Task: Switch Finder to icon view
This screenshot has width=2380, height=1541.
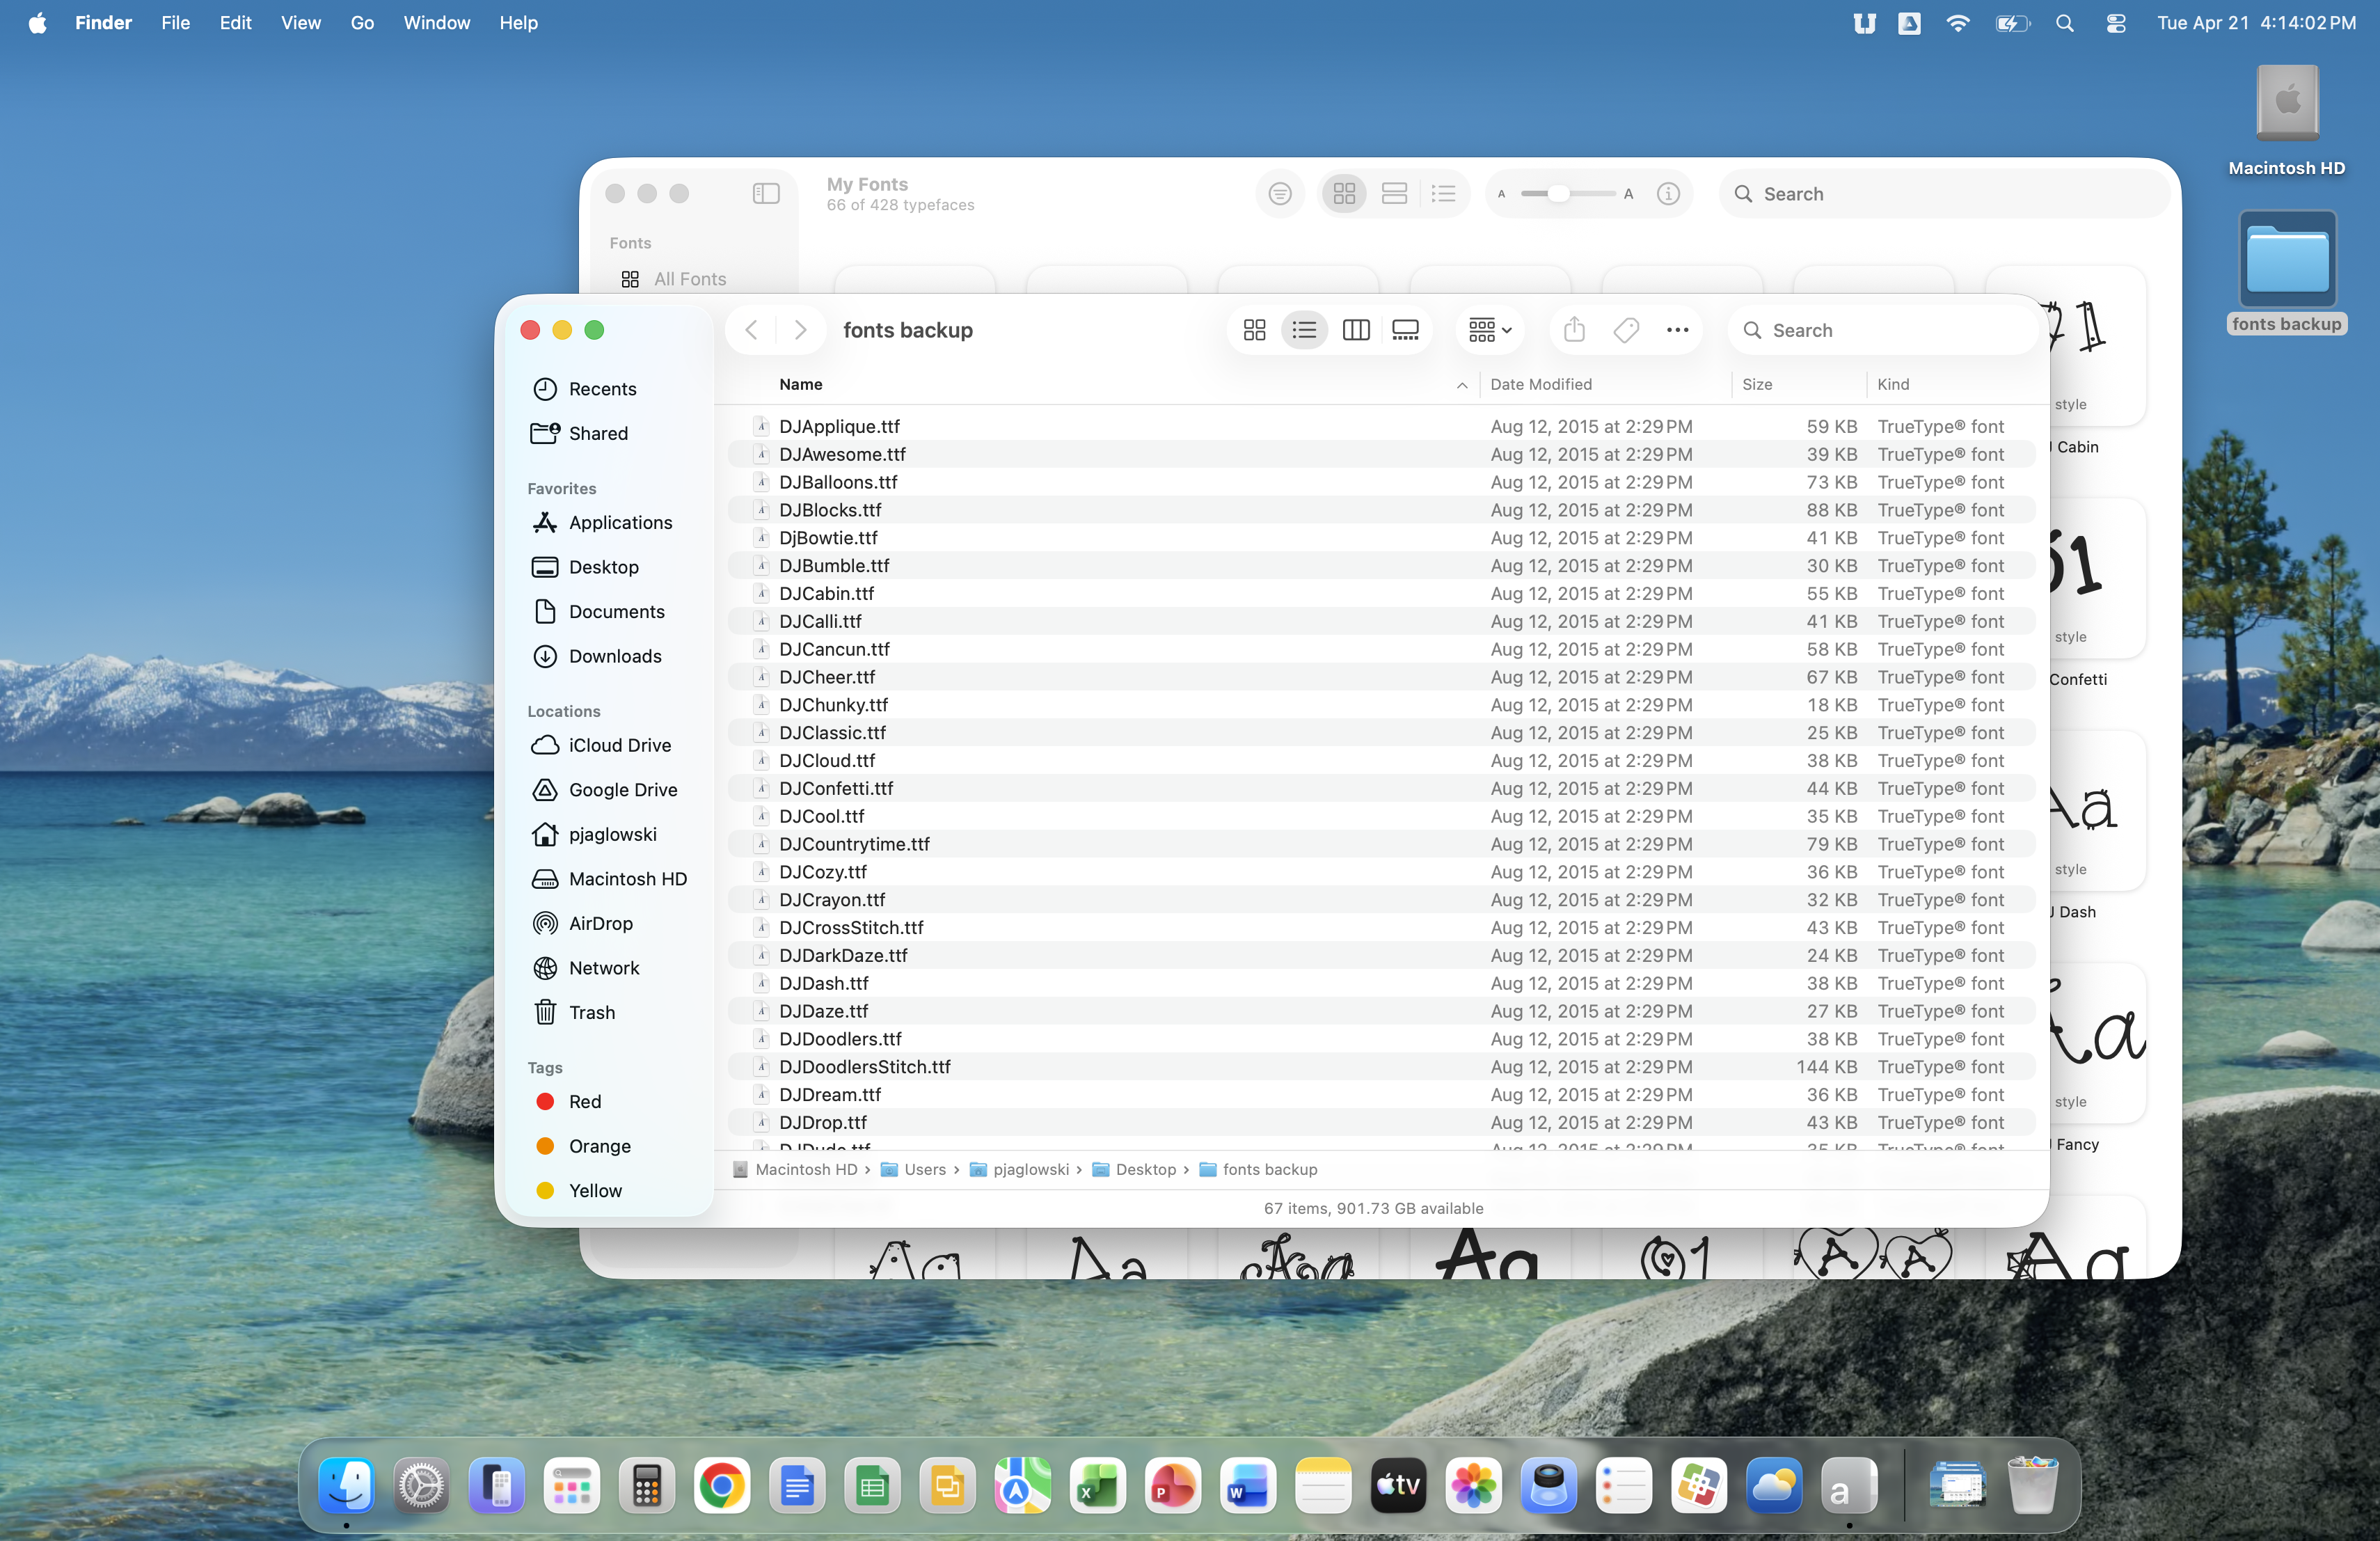Action: (x=1254, y=330)
